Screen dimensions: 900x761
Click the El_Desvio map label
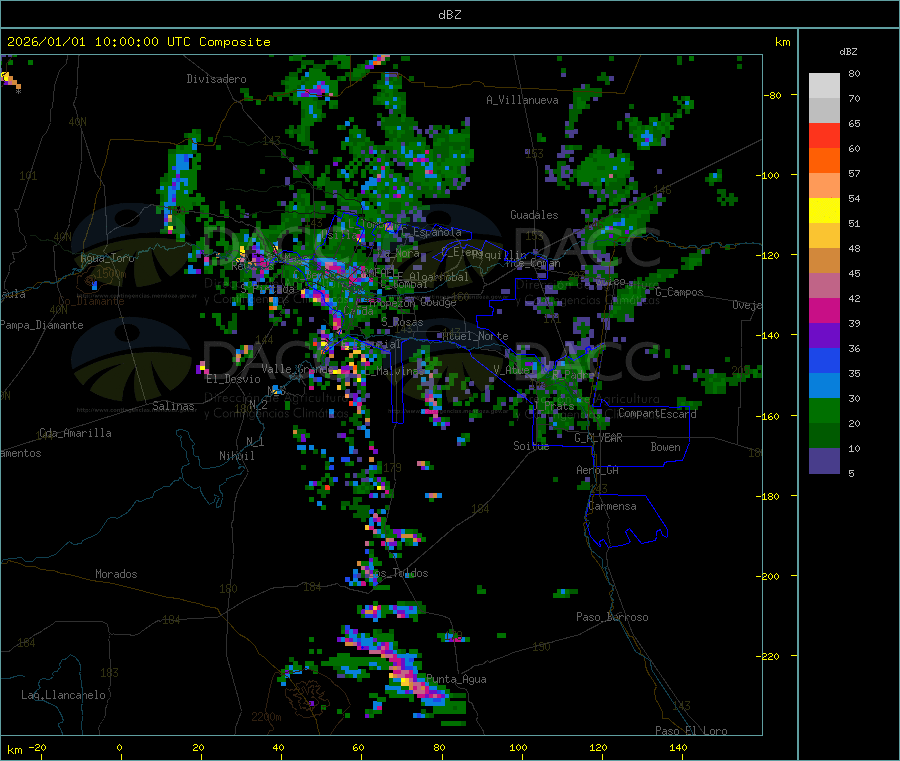click(x=234, y=379)
